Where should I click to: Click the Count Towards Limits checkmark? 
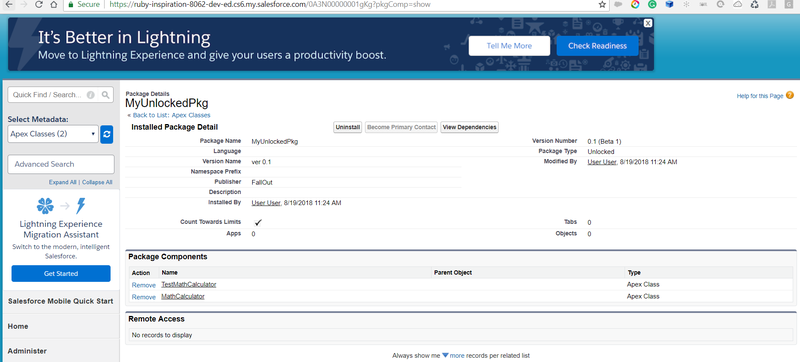258,223
